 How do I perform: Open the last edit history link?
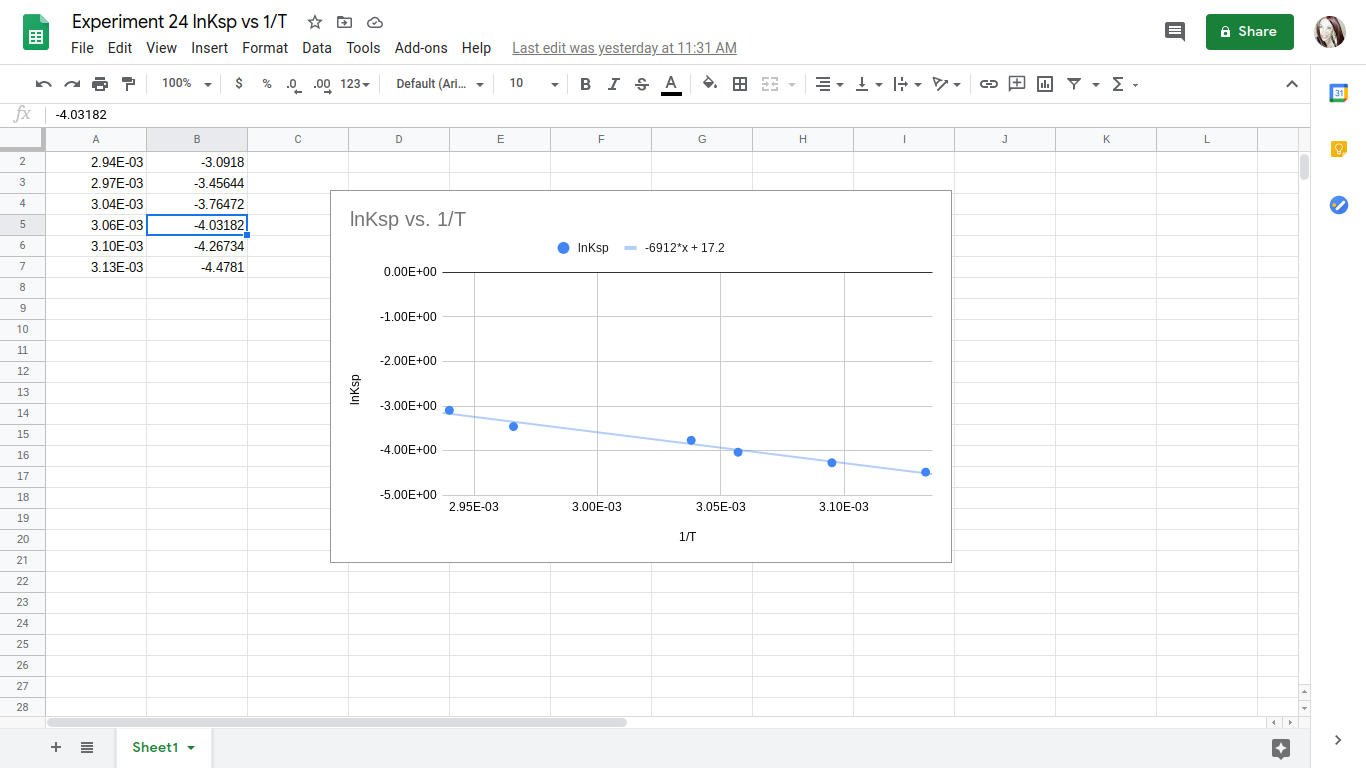624,47
